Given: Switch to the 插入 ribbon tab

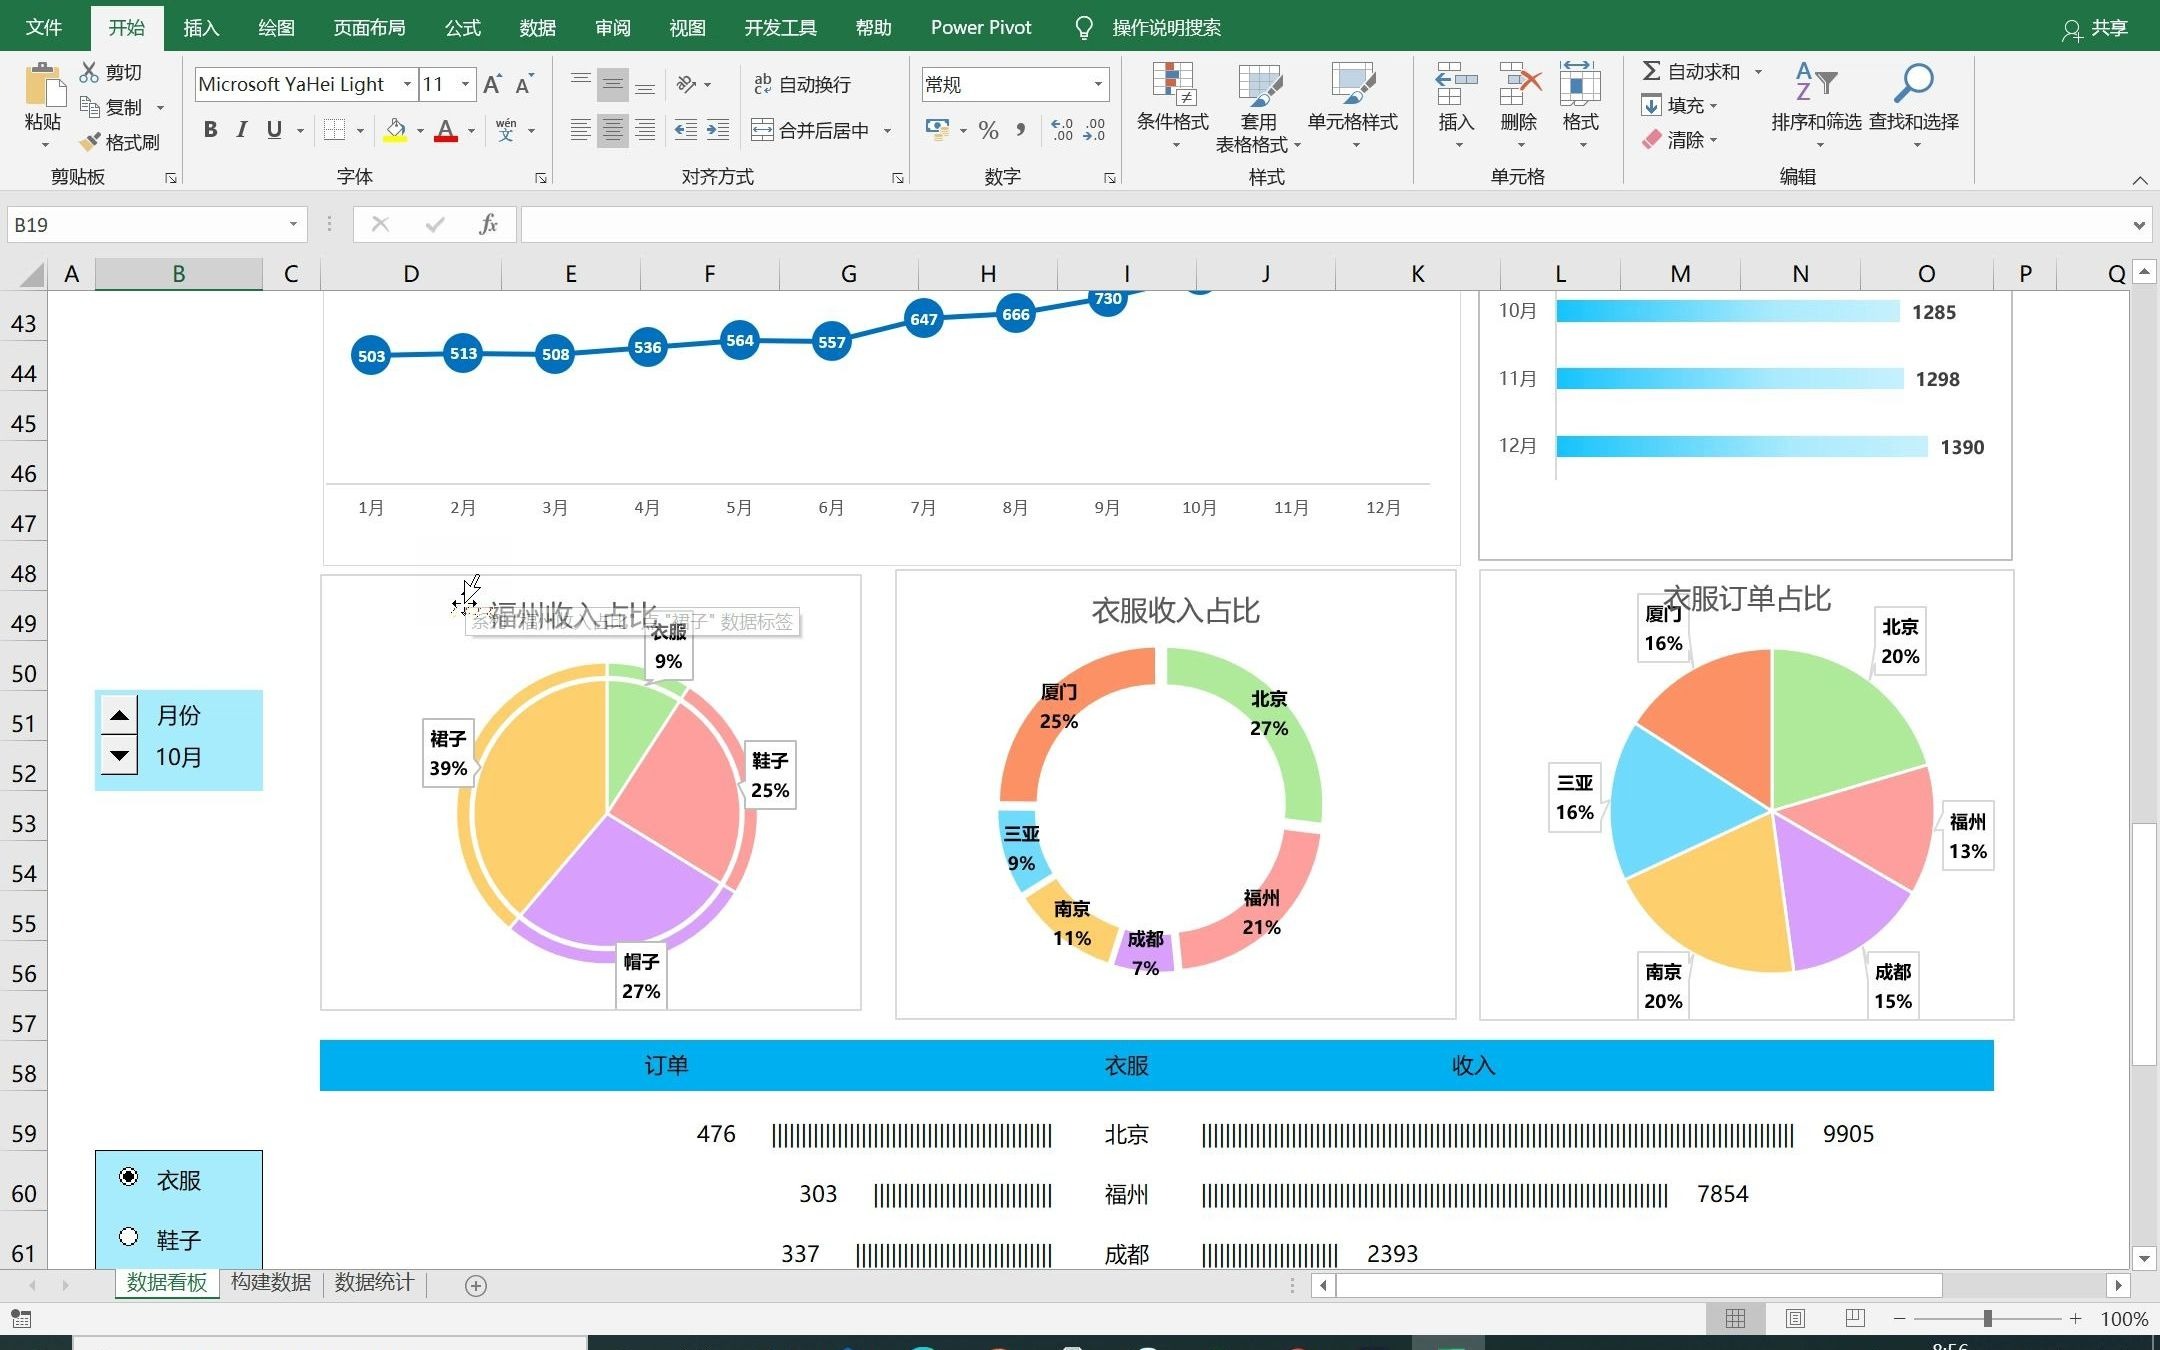Looking at the screenshot, I should pyautogui.click(x=201, y=27).
